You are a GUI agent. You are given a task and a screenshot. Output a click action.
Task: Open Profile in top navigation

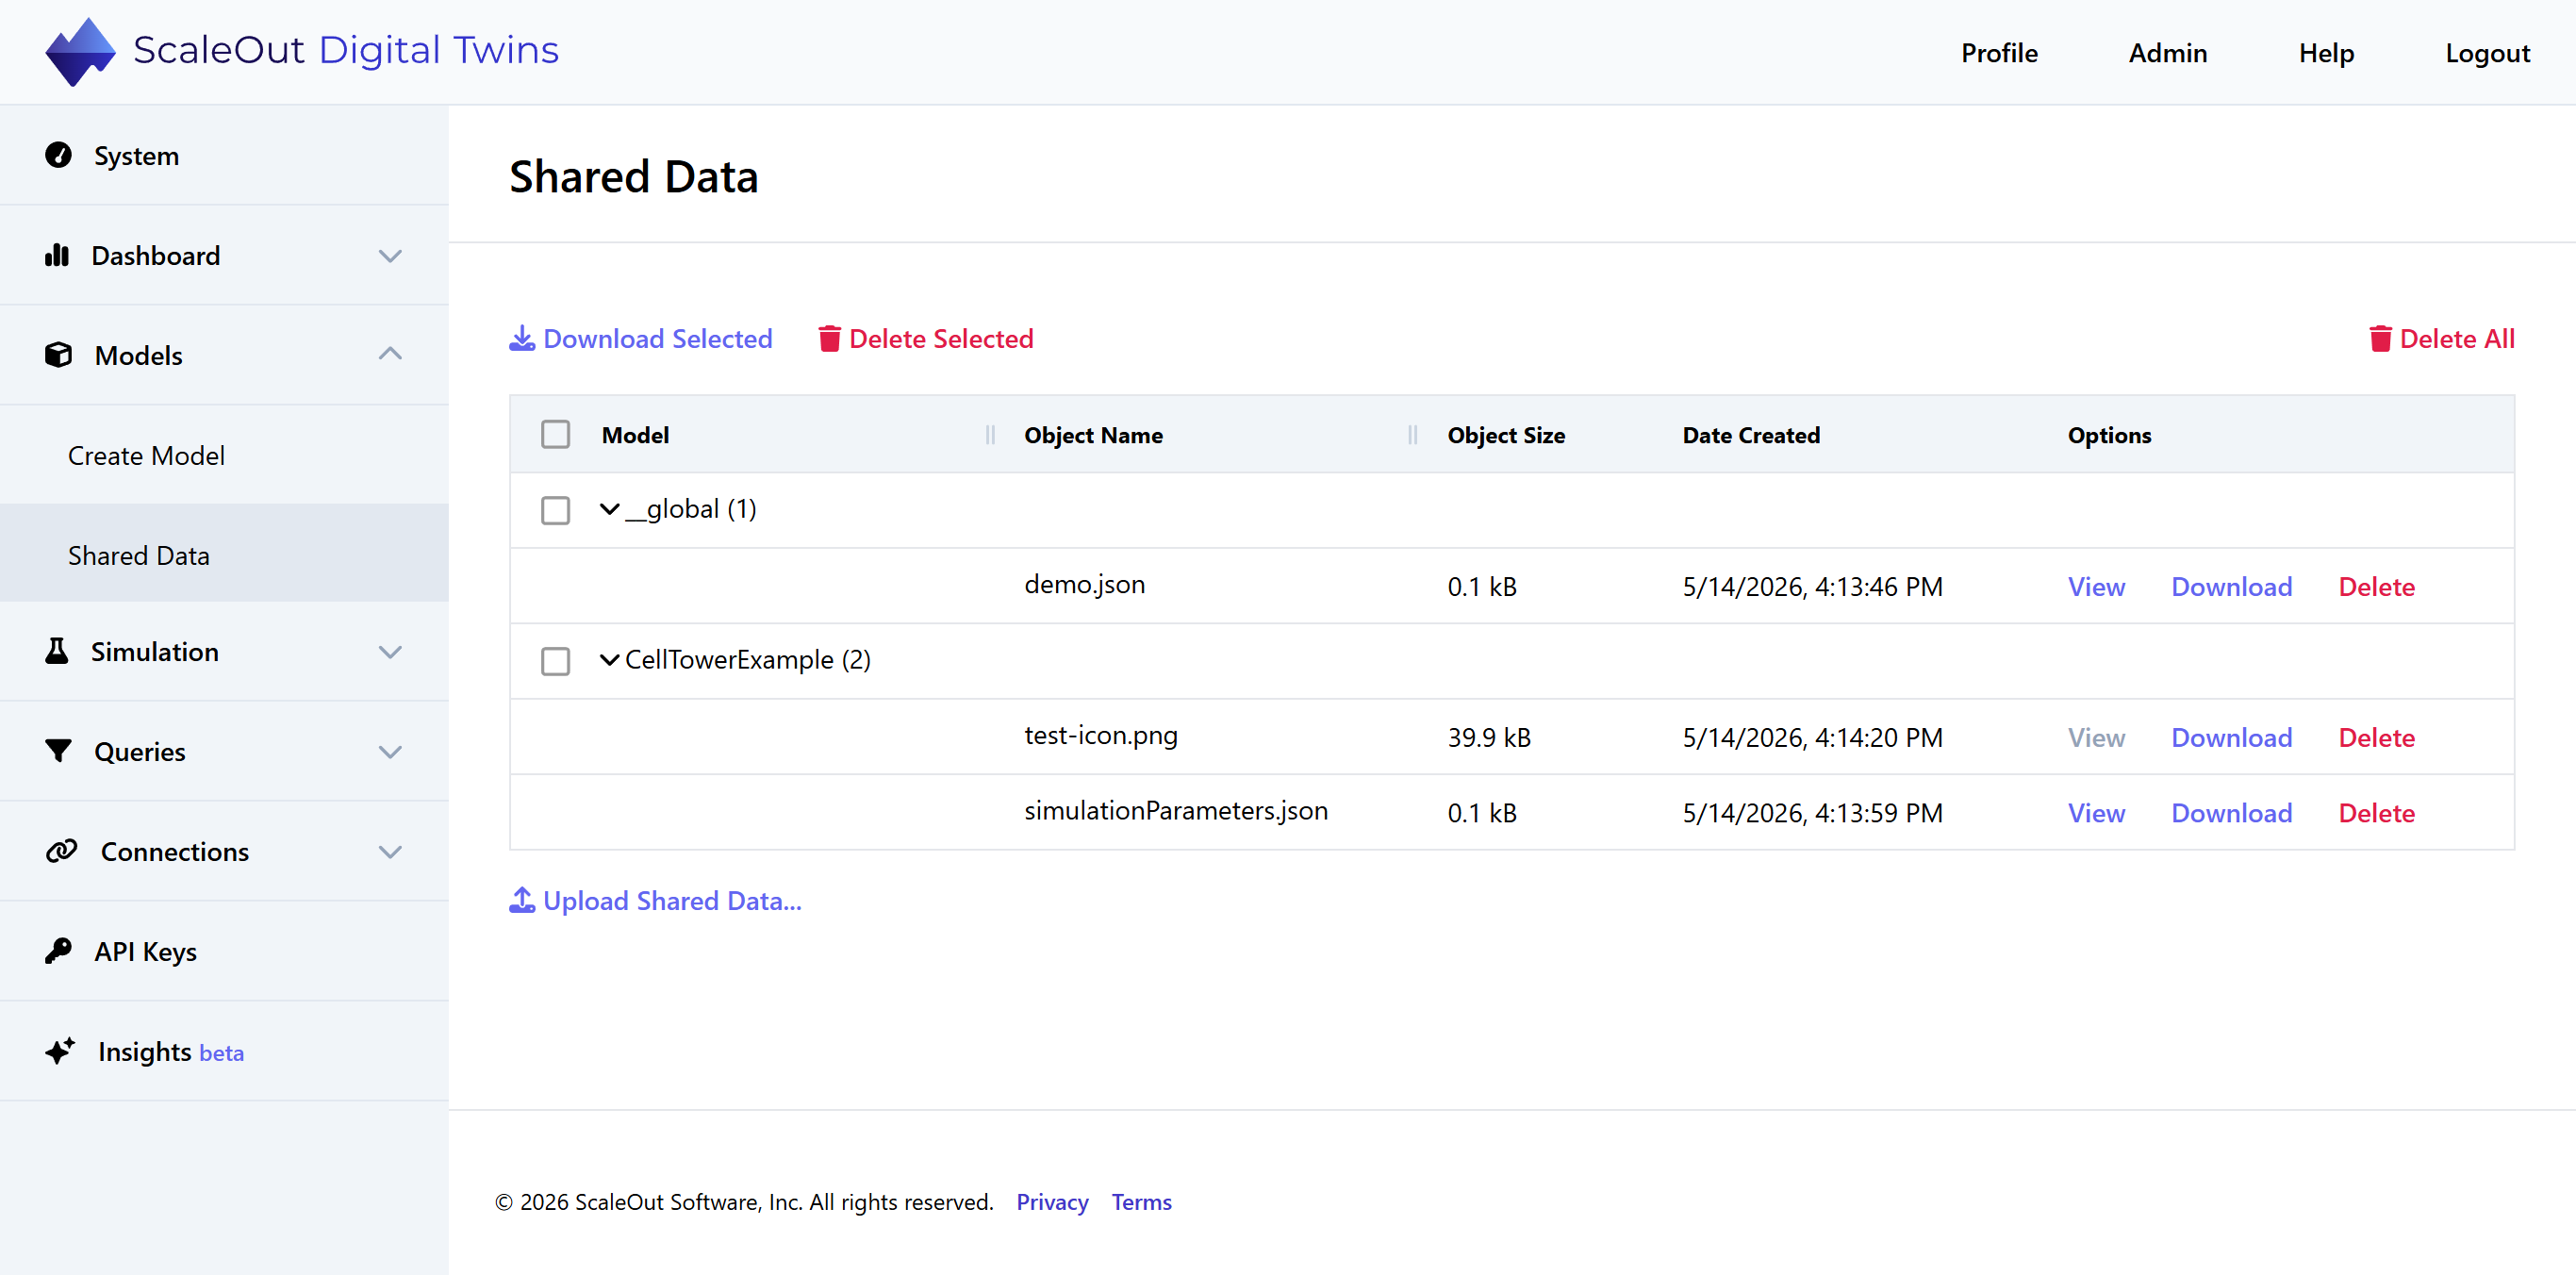(x=1999, y=53)
